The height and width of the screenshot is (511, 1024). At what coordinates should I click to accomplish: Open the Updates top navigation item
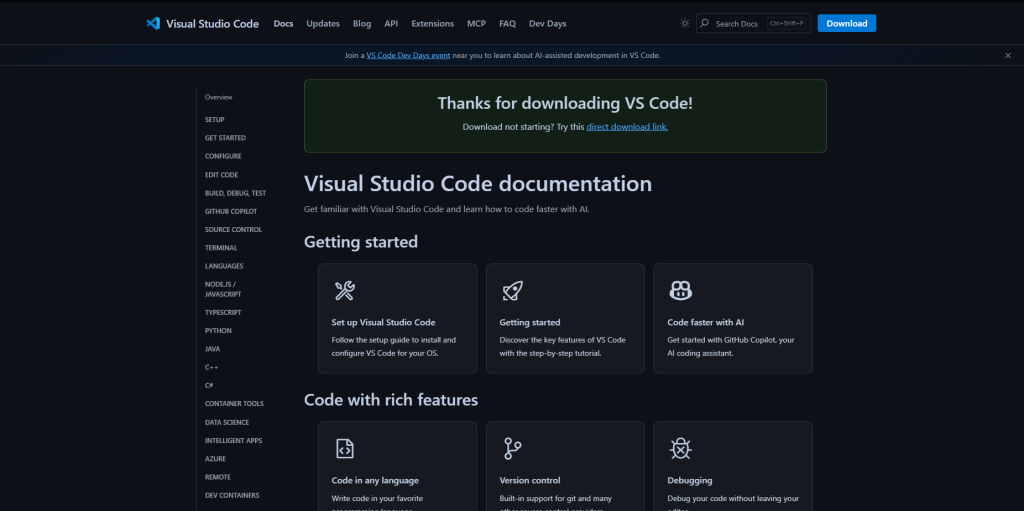click(x=323, y=23)
